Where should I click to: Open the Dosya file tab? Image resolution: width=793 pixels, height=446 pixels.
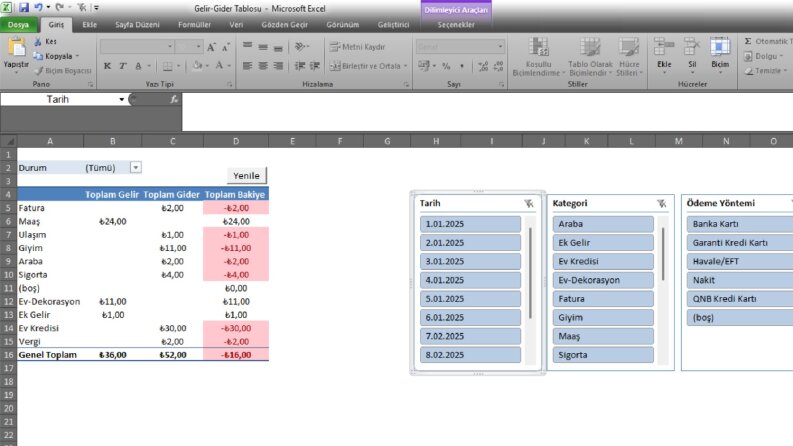(x=19, y=24)
